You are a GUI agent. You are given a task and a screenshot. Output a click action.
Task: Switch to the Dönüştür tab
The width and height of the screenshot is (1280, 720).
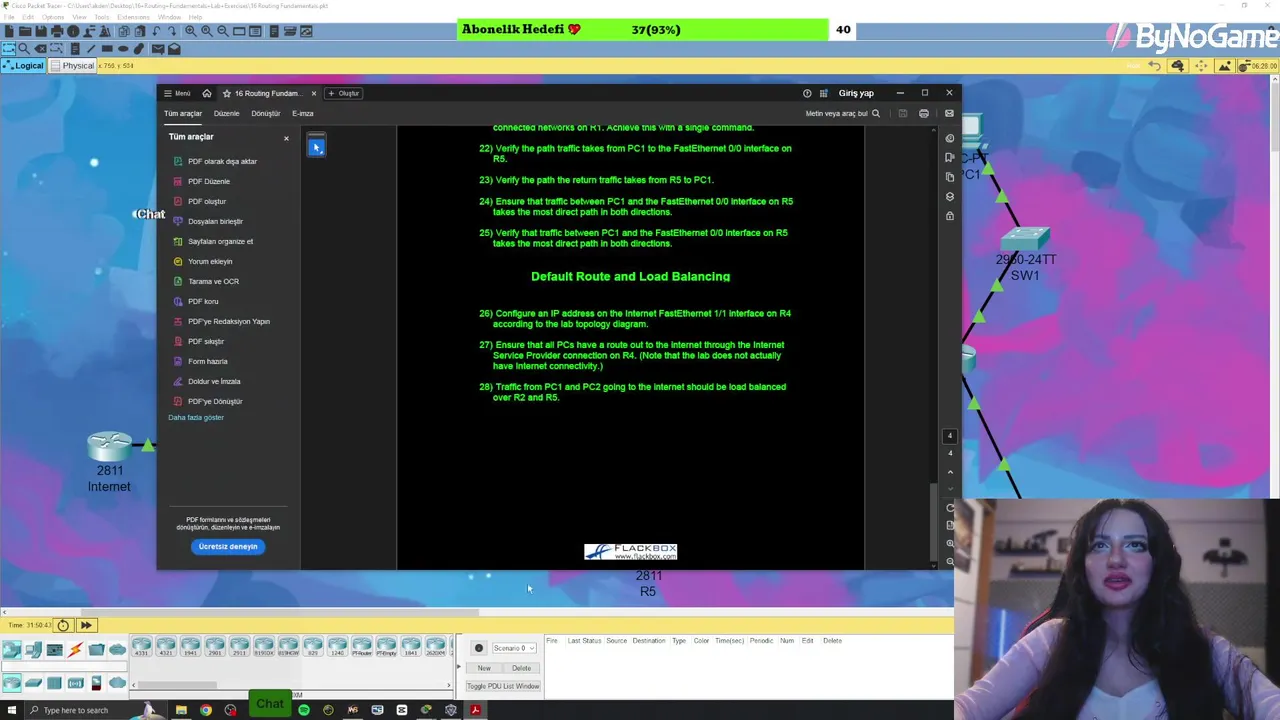(x=266, y=114)
